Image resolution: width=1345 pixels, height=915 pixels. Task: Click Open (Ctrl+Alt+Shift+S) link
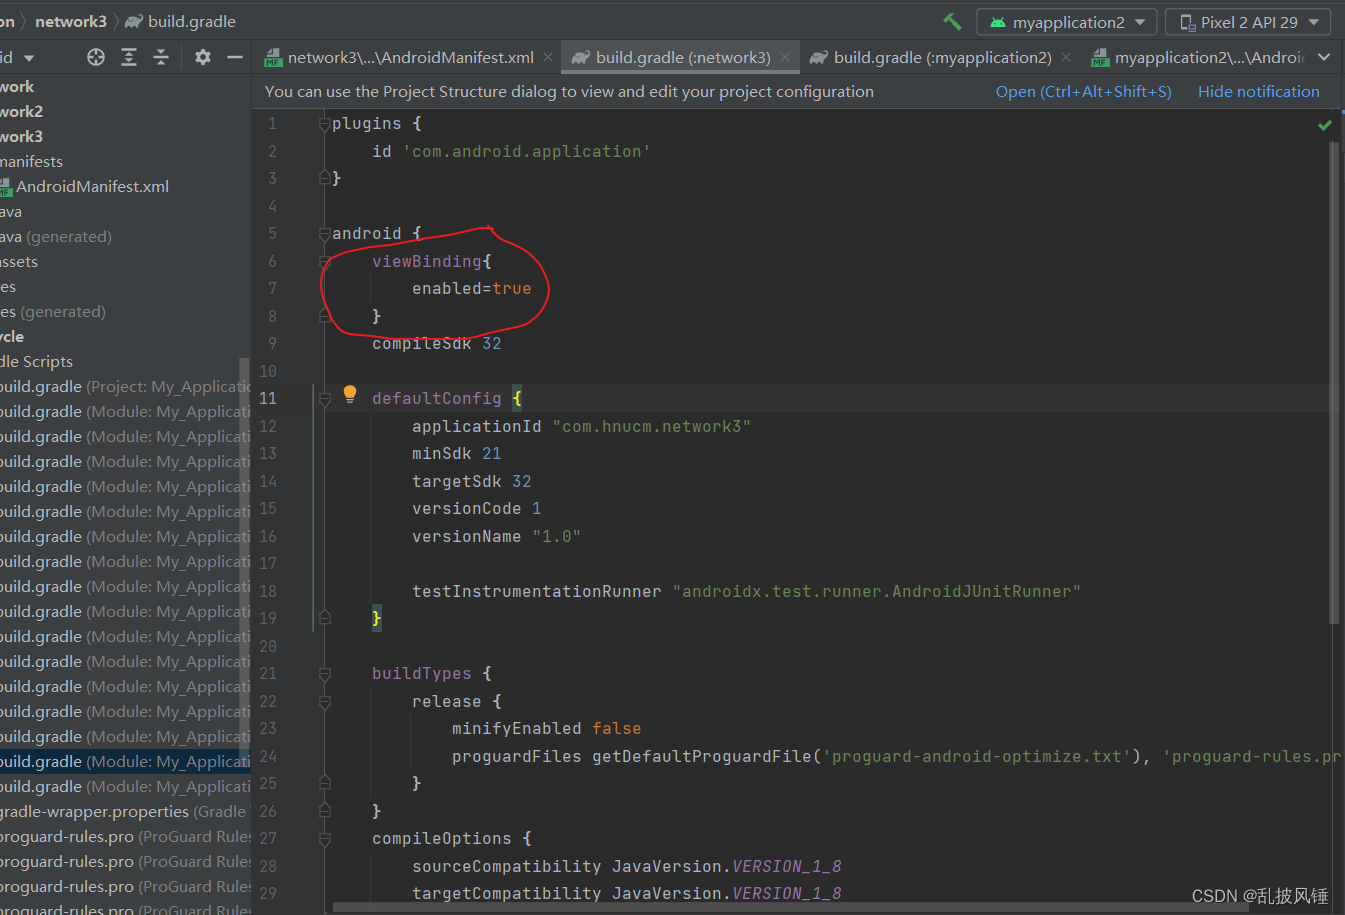(x=1083, y=91)
